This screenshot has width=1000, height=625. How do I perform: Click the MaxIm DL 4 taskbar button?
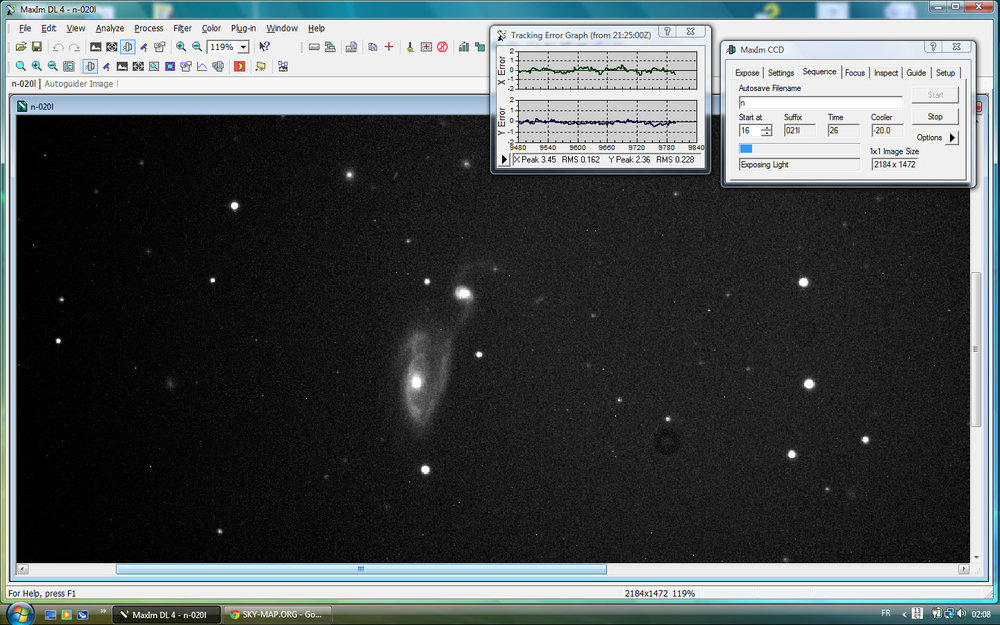coord(166,614)
